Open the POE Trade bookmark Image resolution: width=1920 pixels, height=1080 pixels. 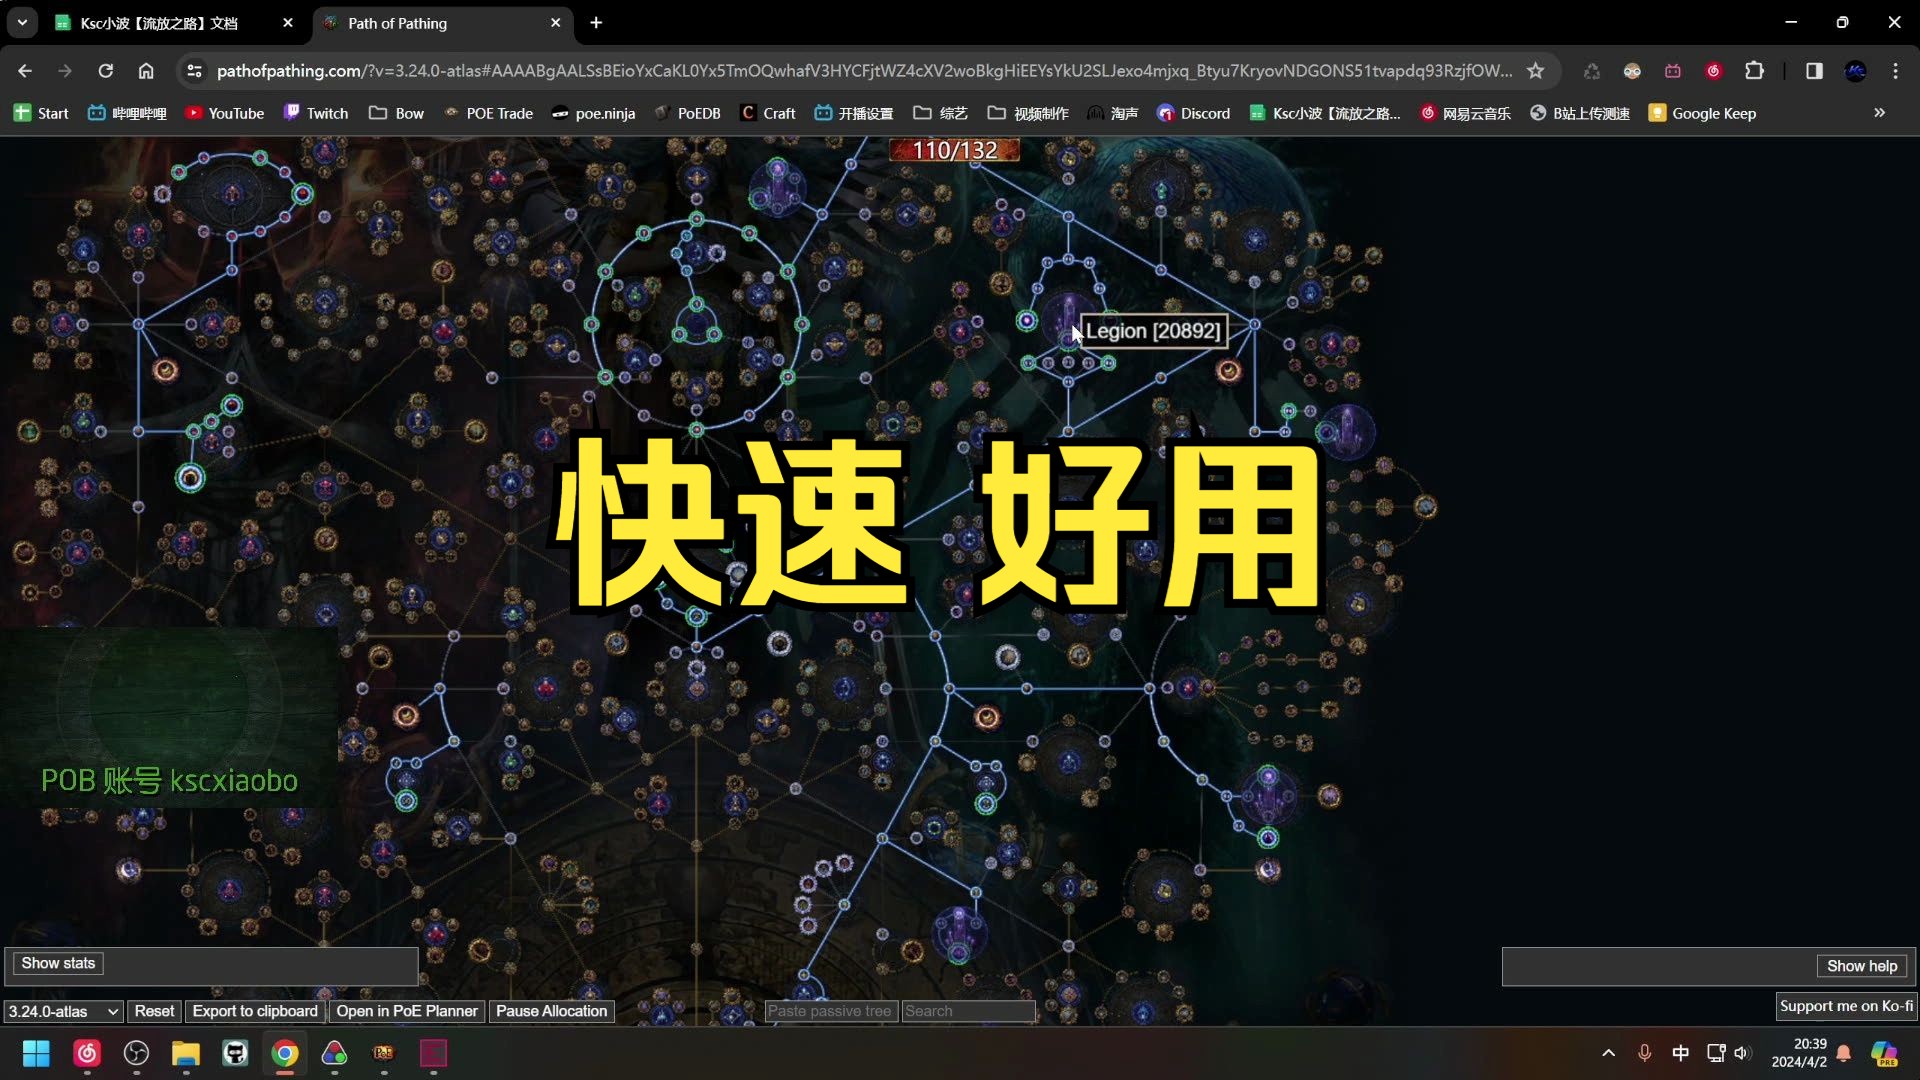[488, 113]
